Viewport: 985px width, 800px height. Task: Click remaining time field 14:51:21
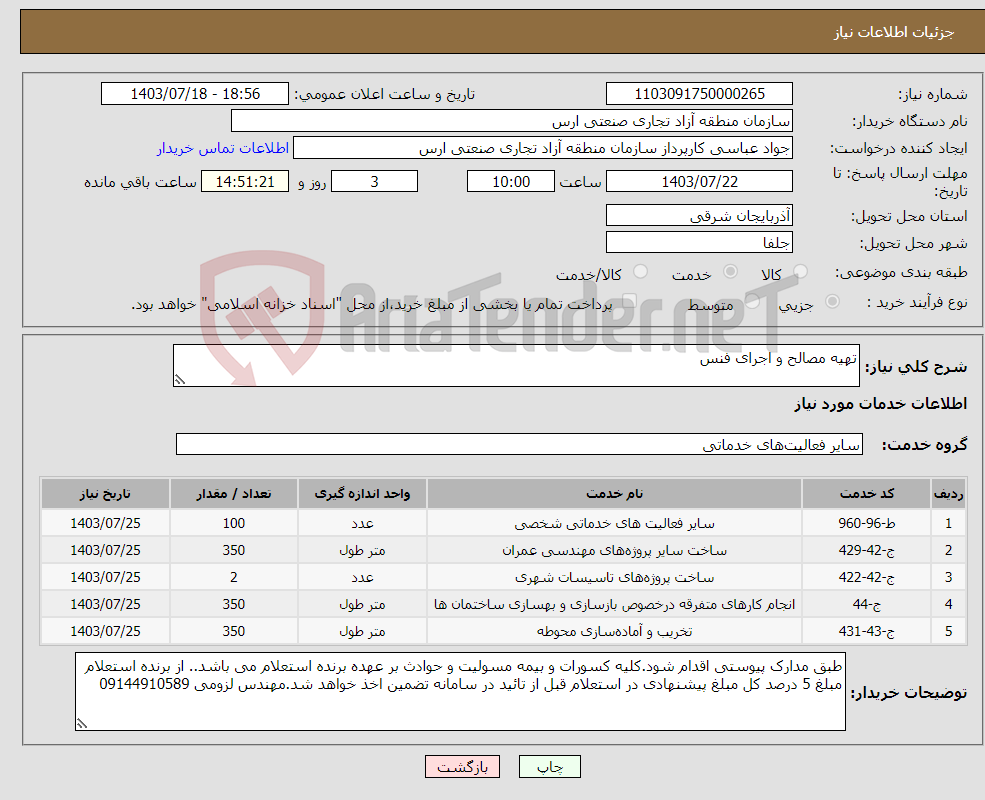245,181
